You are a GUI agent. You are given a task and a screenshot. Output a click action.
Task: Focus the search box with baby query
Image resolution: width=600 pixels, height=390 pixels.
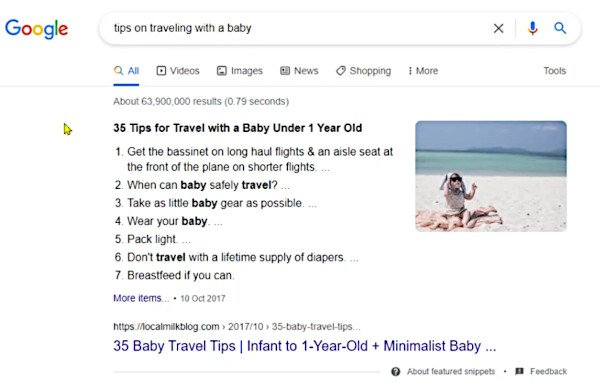click(298, 28)
